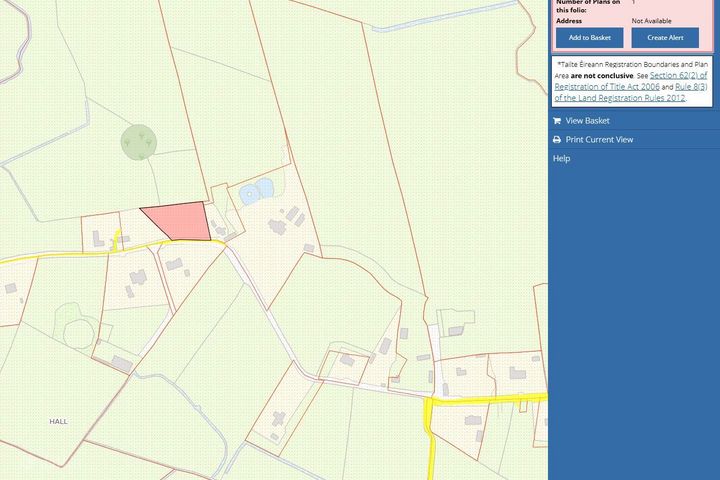The image size is (720, 480).
Task: Click the shopping cart icon
Action: coord(557,121)
